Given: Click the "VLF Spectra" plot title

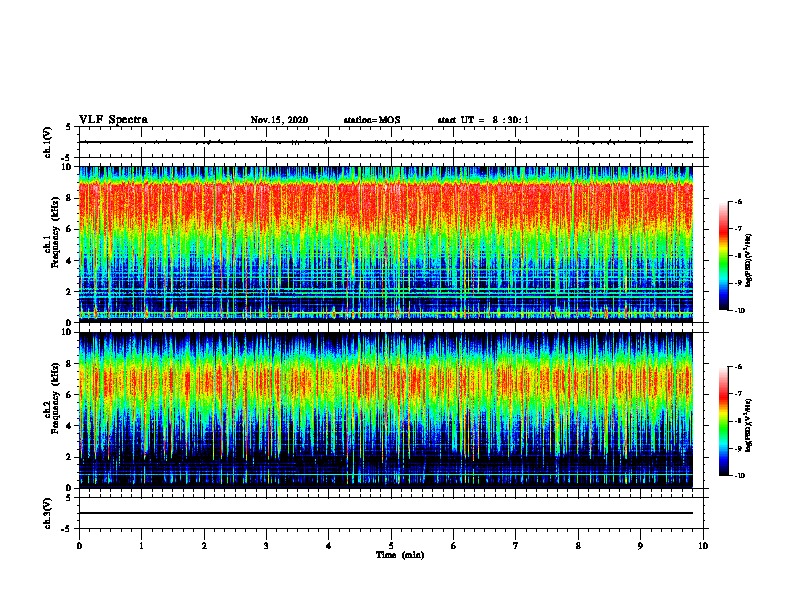Looking at the screenshot, I should [113, 120].
